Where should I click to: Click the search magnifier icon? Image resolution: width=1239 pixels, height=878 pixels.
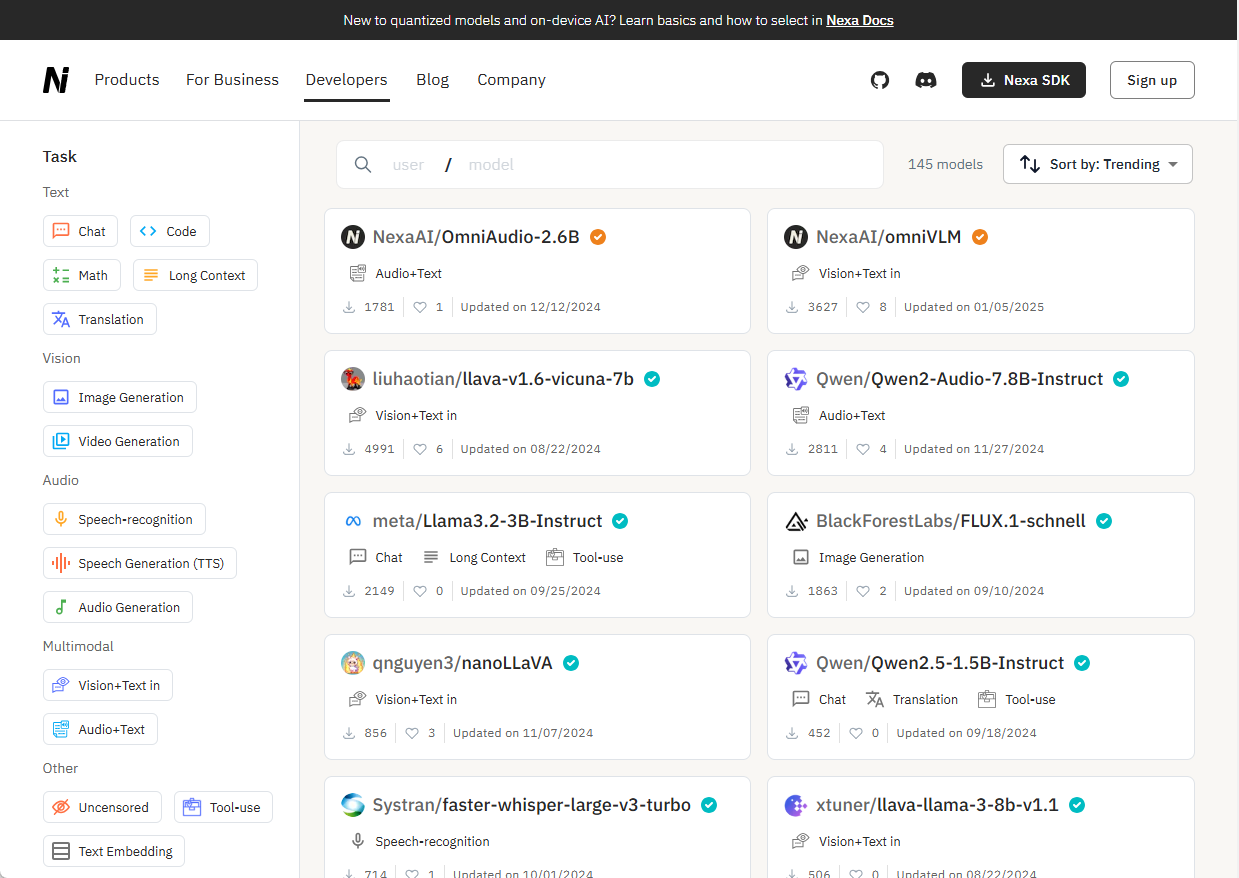[364, 165]
